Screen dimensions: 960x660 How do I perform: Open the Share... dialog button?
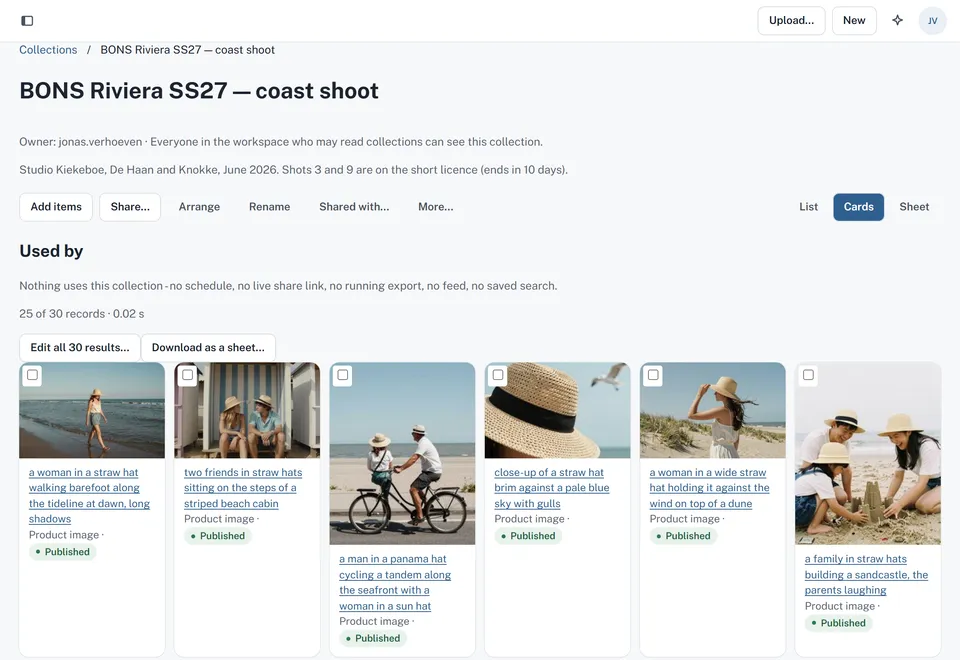pos(130,207)
